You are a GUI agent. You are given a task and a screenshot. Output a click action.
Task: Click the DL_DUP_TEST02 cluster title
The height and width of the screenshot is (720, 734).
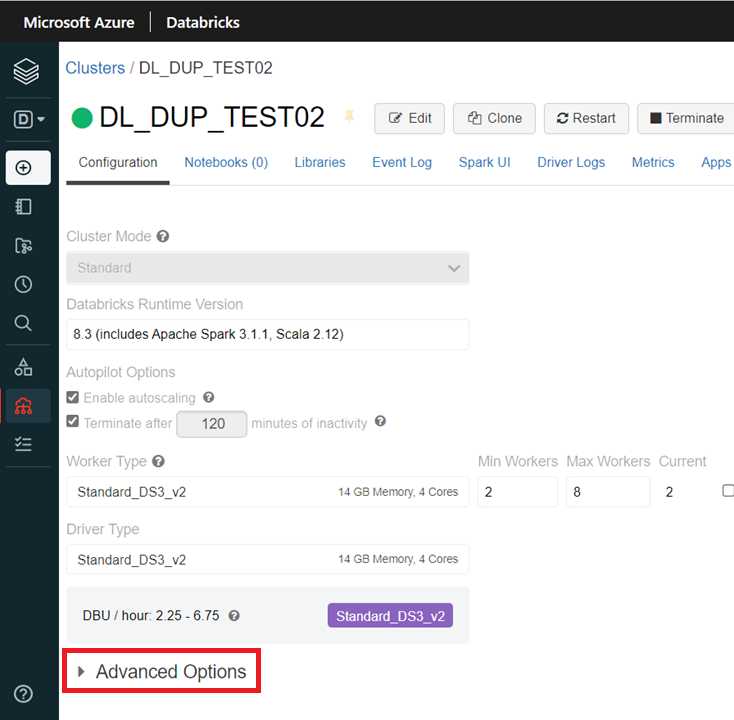[212, 117]
